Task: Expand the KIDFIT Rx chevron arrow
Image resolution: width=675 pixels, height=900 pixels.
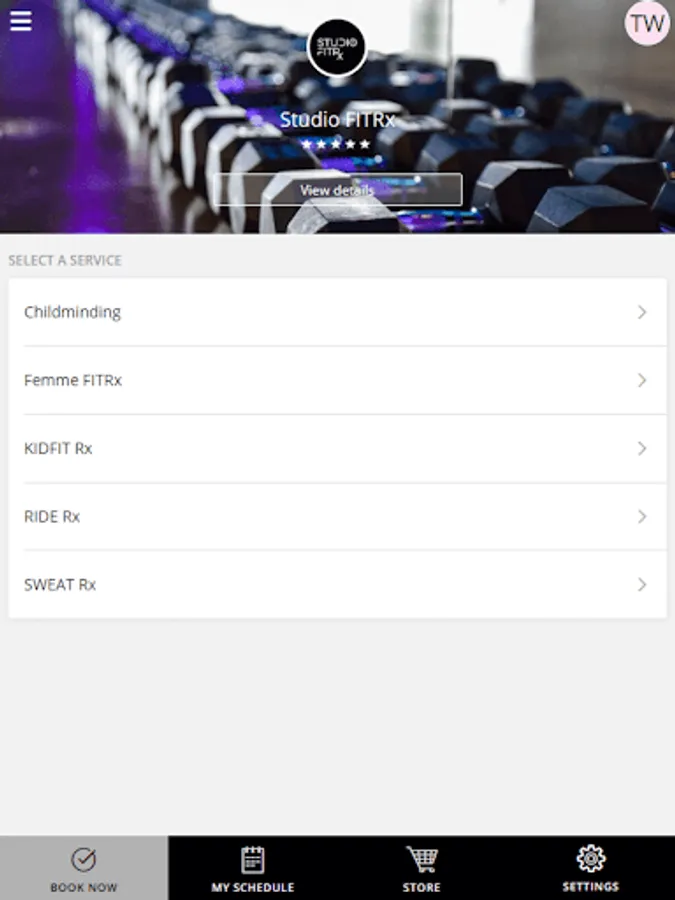Action: (x=642, y=448)
